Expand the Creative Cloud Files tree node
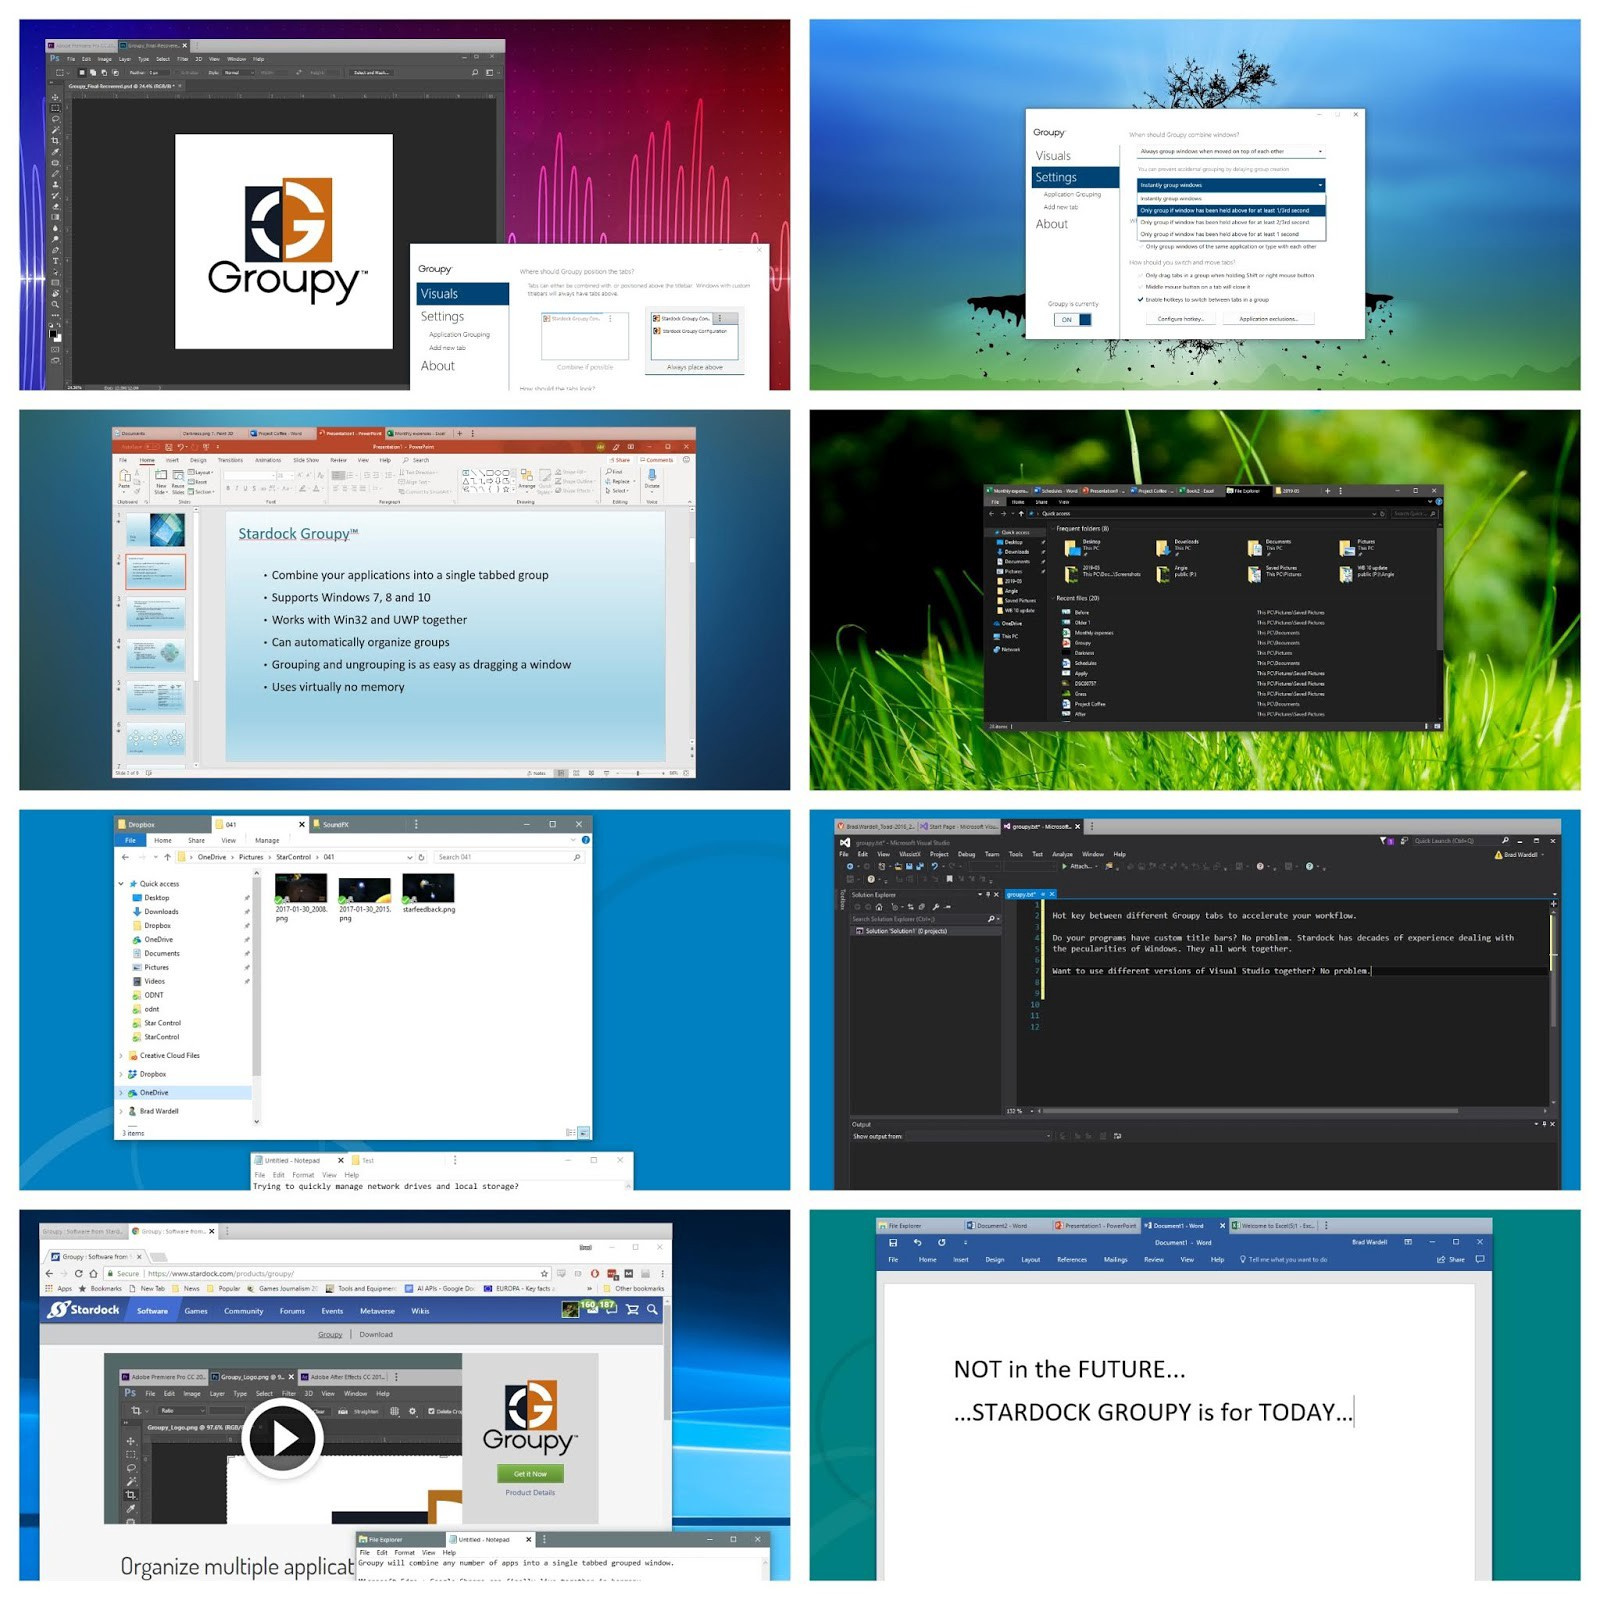Image resolution: width=1600 pixels, height=1600 pixels. click(122, 1055)
